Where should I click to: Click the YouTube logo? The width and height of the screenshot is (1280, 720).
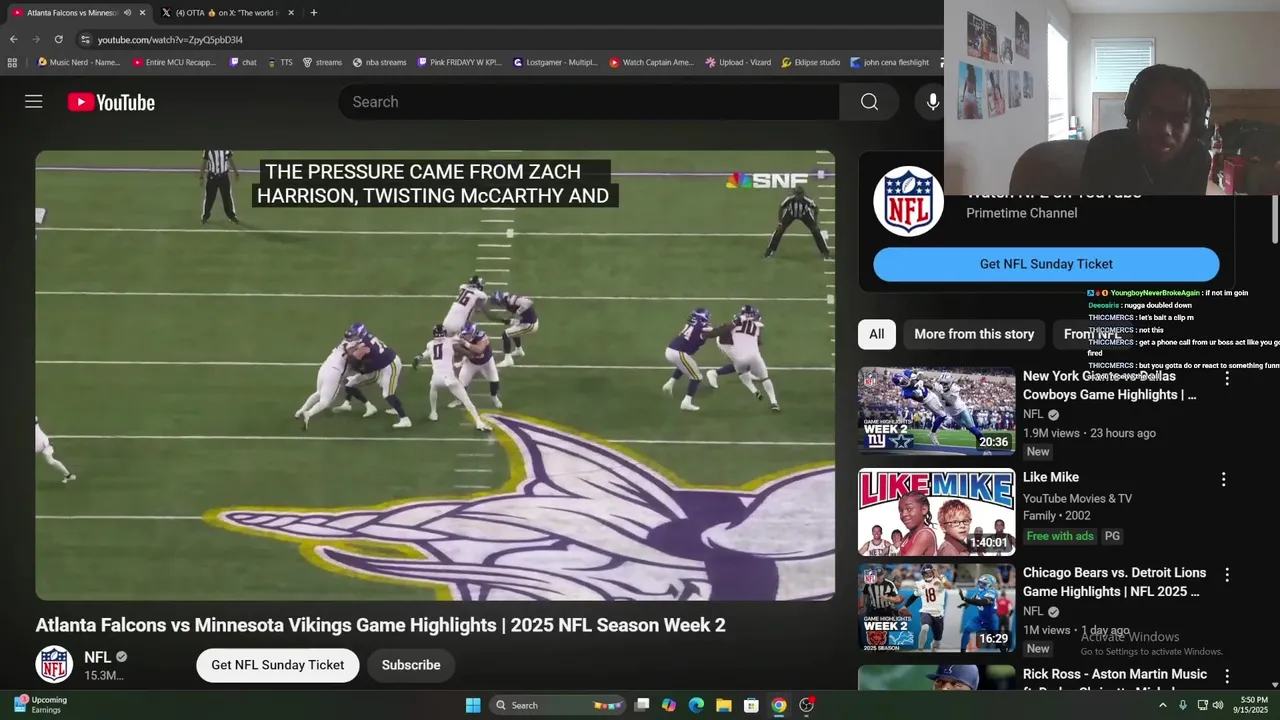tap(111, 102)
